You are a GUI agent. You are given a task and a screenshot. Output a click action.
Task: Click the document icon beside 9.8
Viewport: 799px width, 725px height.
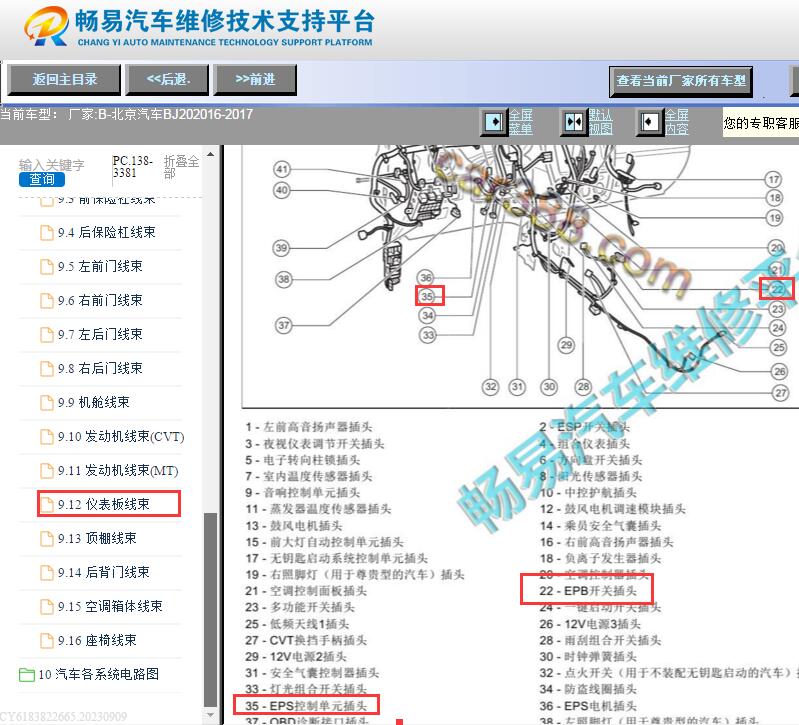(x=47, y=369)
